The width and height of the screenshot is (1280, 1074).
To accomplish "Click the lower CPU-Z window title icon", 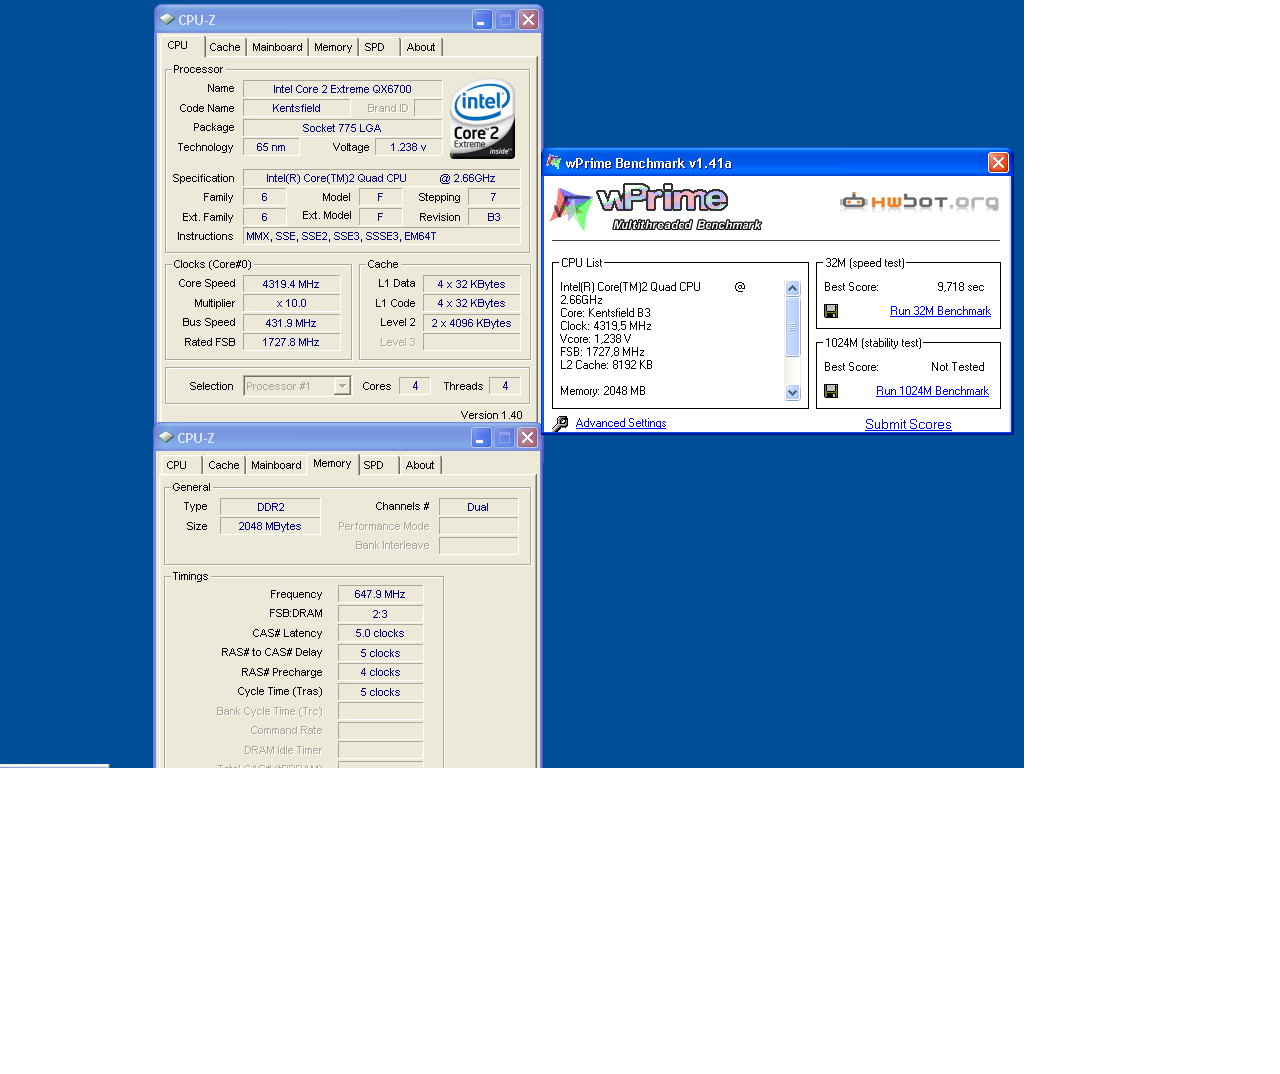I will [166, 437].
